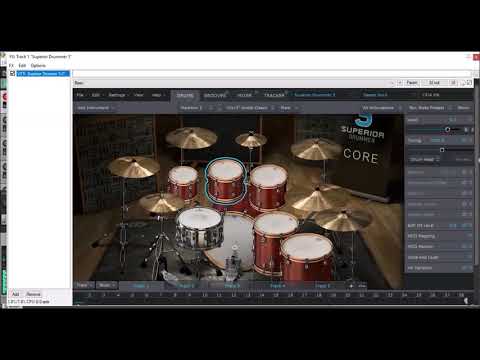The width and height of the screenshot is (480, 360).
Task: Select the Track 4 tab
Action: tap(277, 286)
